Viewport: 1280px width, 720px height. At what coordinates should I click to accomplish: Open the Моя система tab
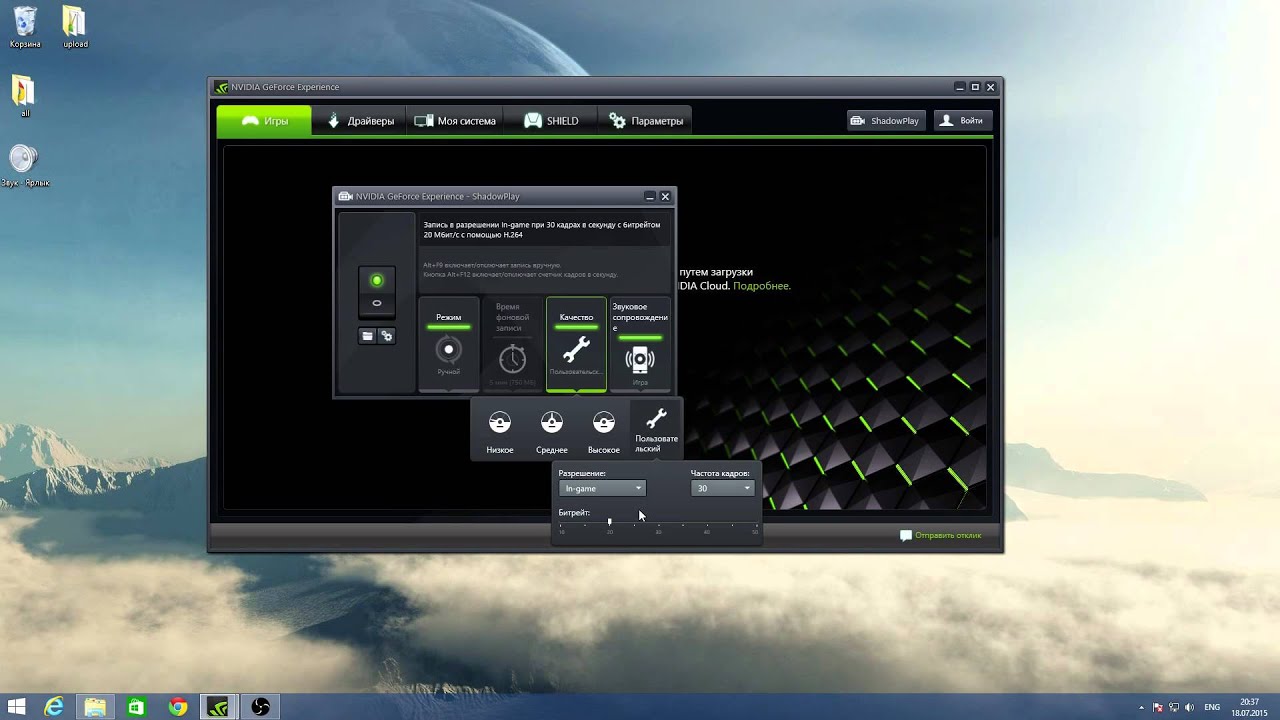coord(455,121)
